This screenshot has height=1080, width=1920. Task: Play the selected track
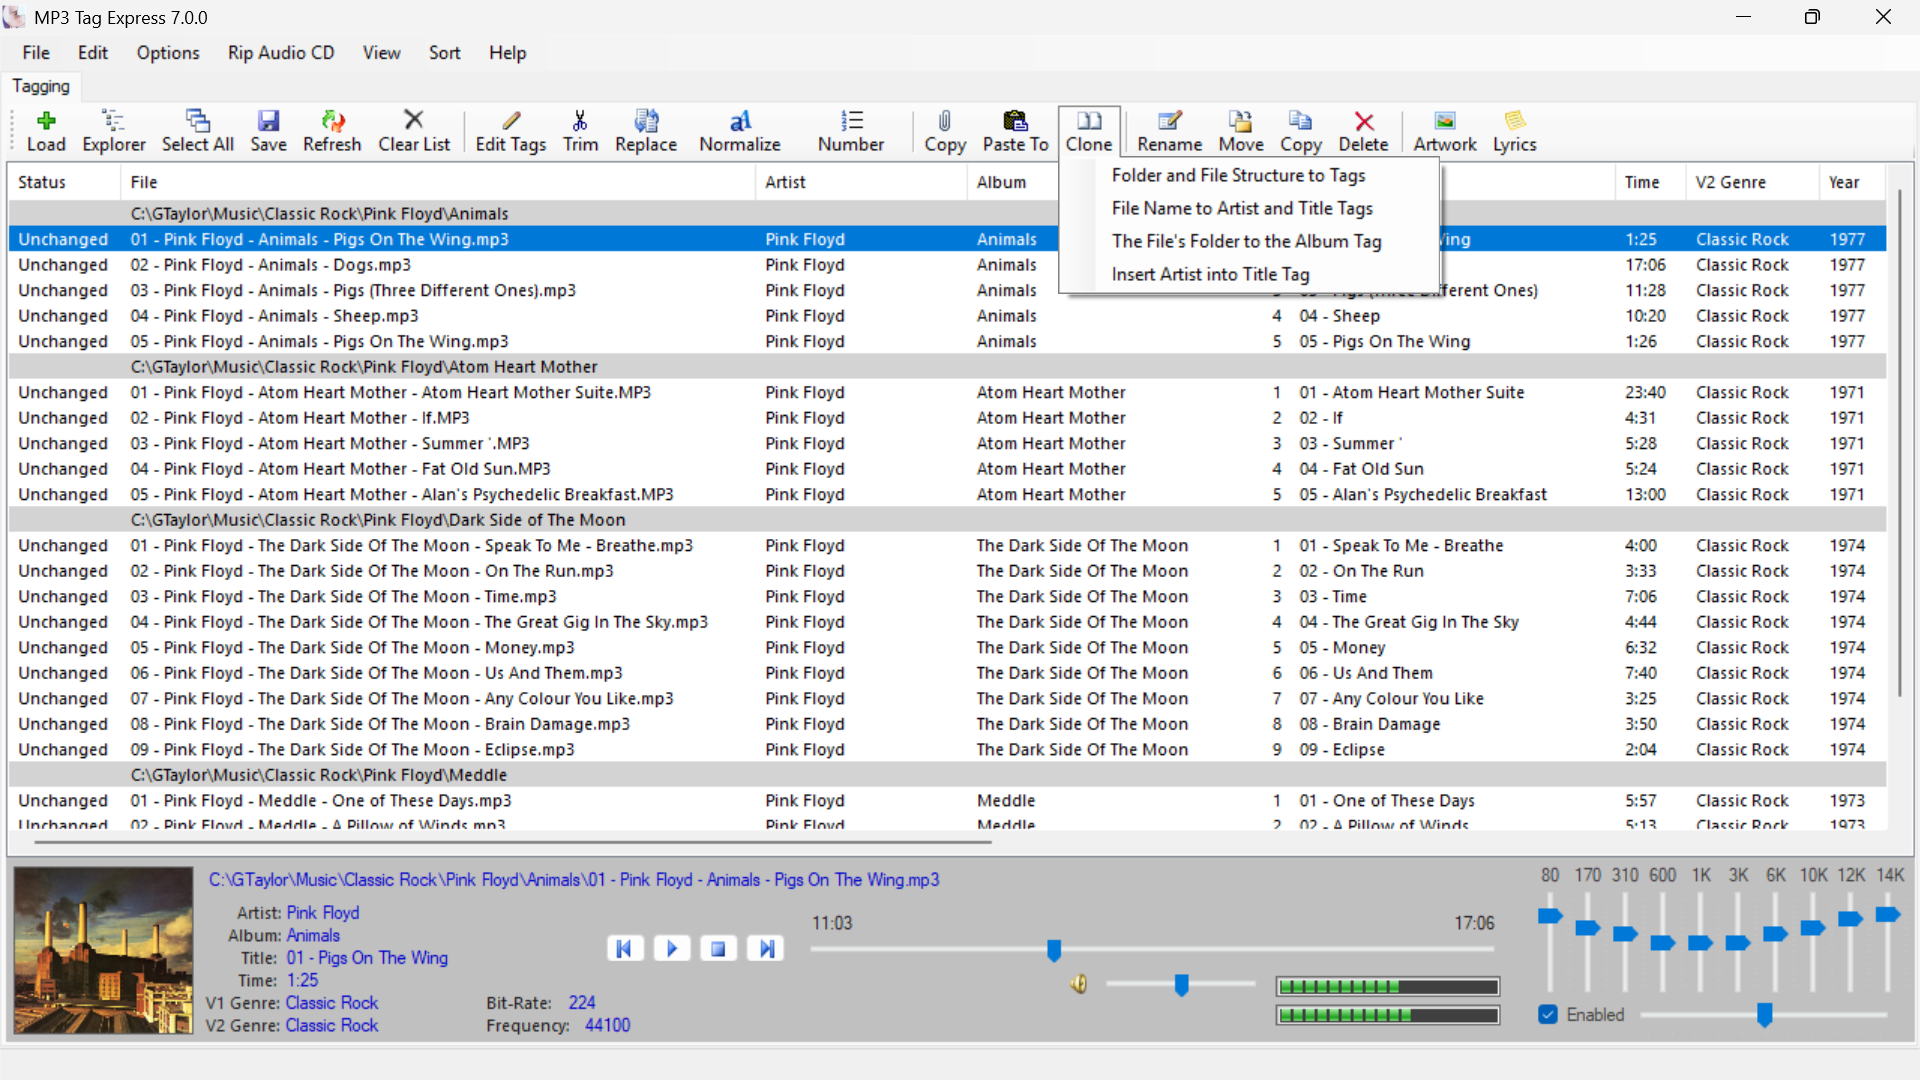coord(672,948)
